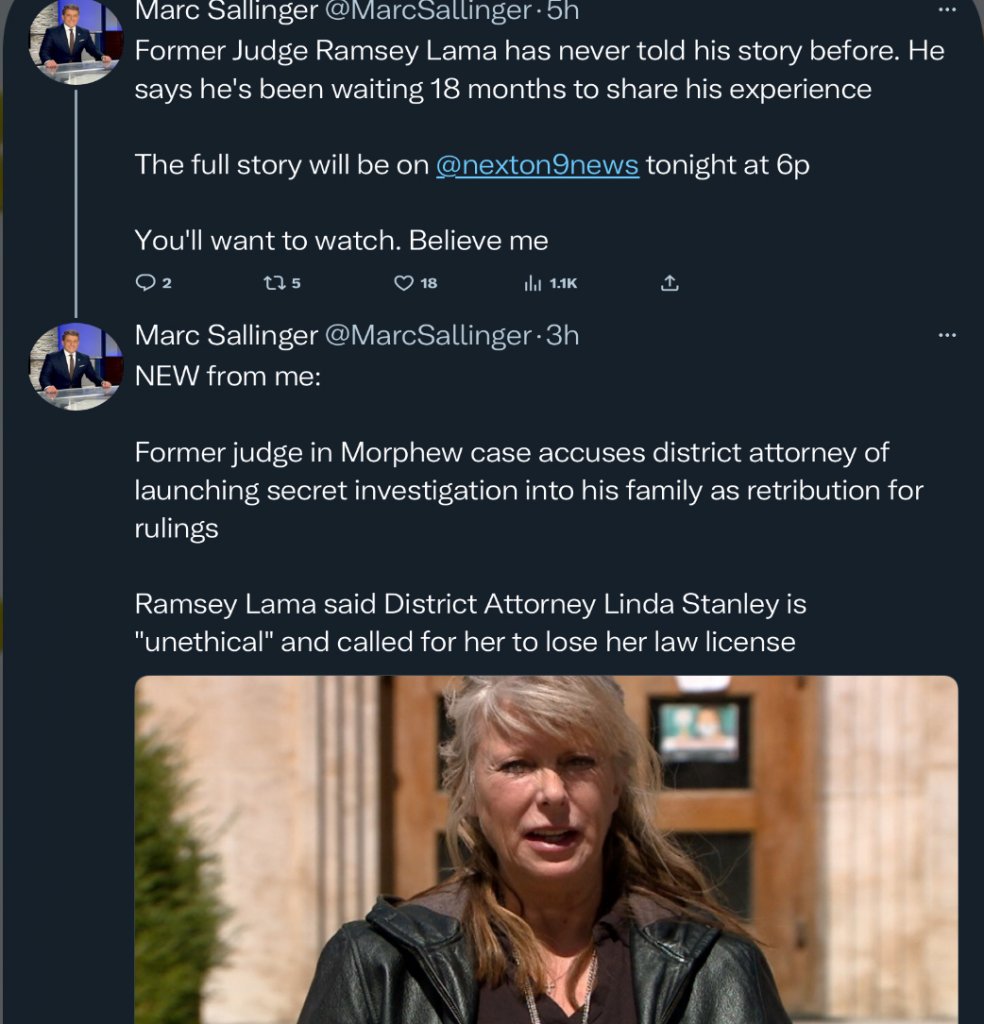Open more options on the 3h tweet

click(x=946, y=335)
